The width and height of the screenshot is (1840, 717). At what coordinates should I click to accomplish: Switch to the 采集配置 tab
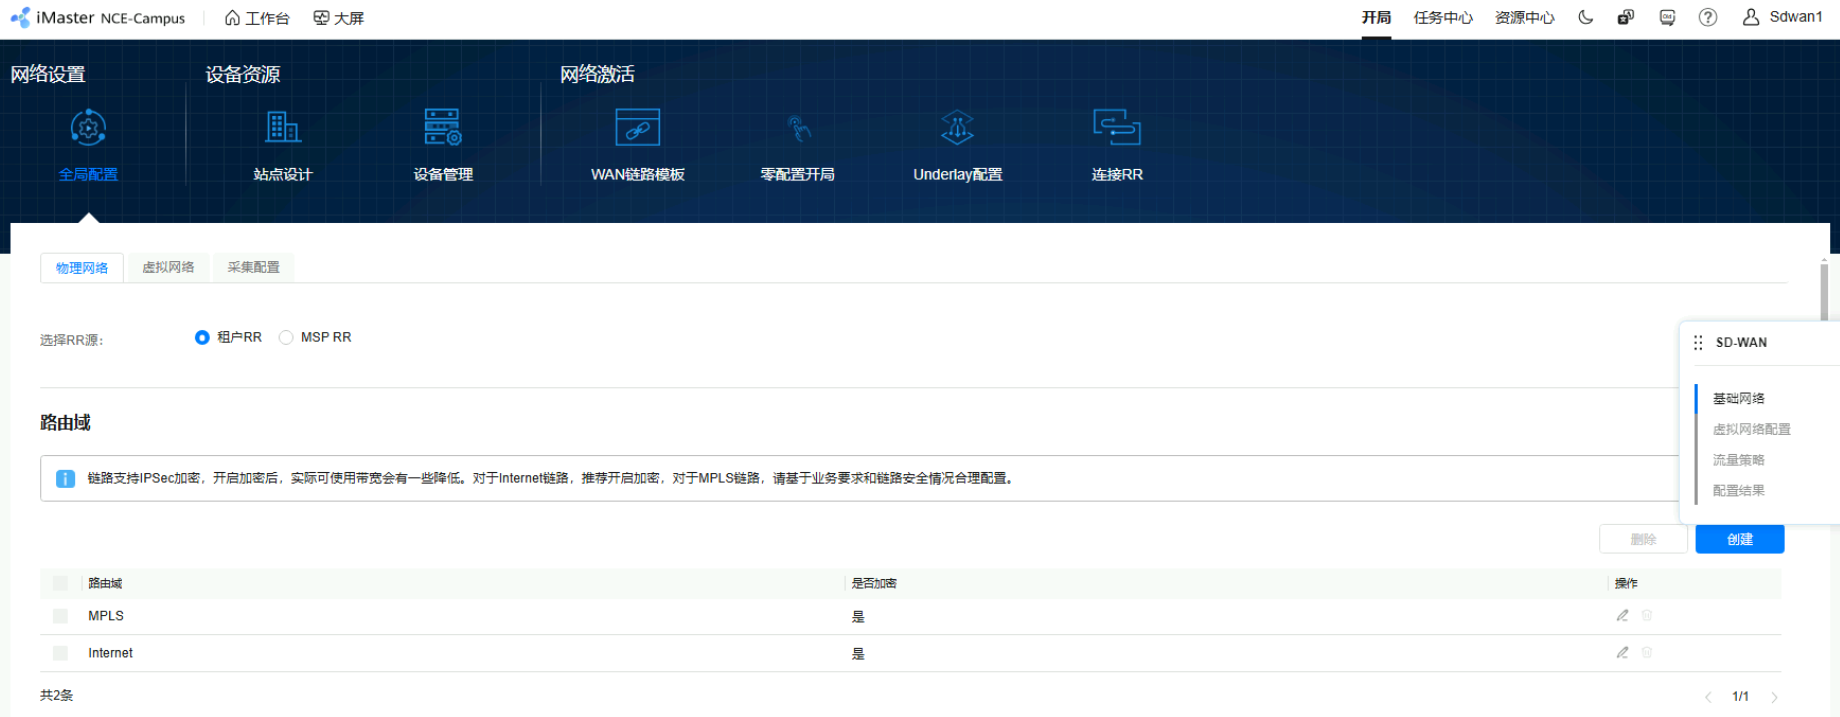click(253, 268)
